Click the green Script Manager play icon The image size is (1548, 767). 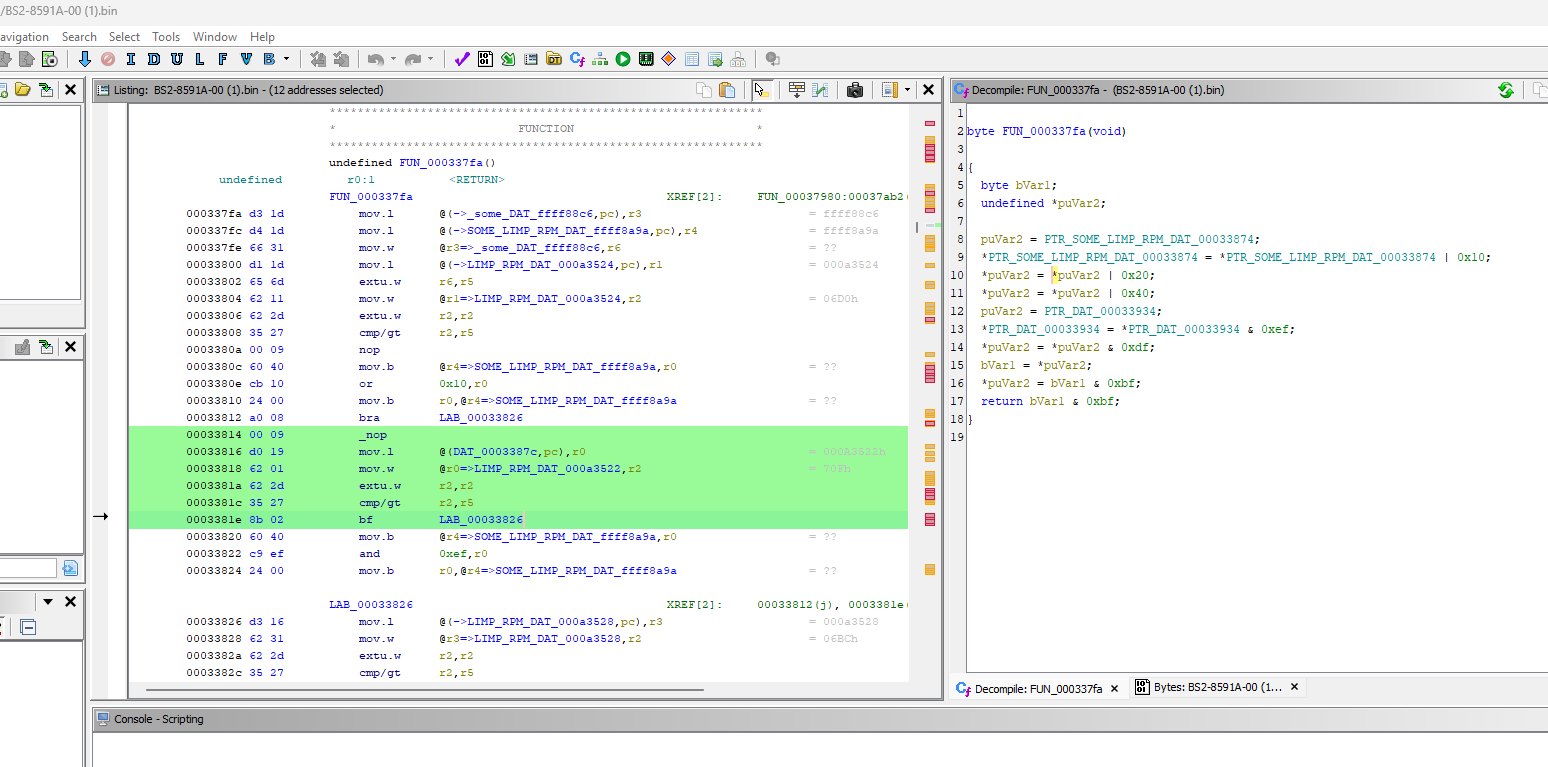tap(623, 59)
